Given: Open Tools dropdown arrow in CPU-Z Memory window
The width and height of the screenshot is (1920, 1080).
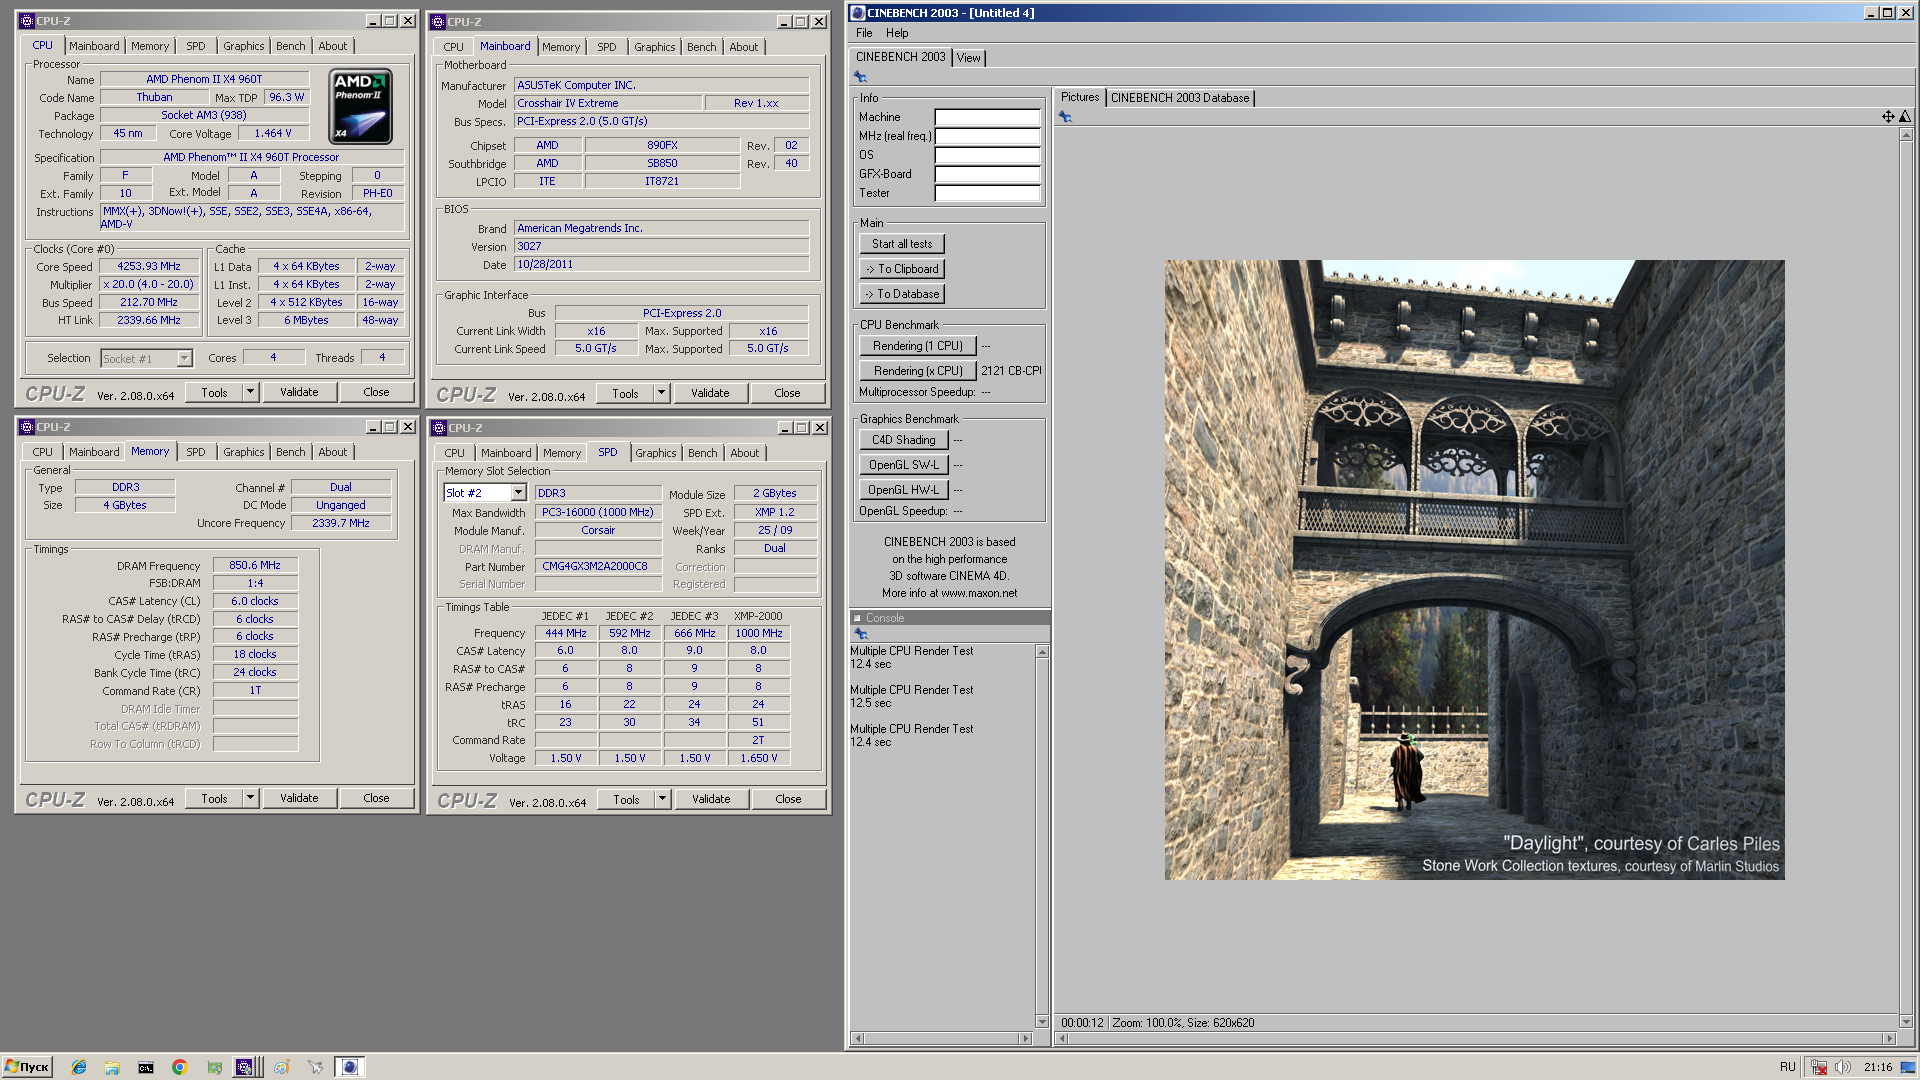Looking at the screenshot, I should [250, 798].
